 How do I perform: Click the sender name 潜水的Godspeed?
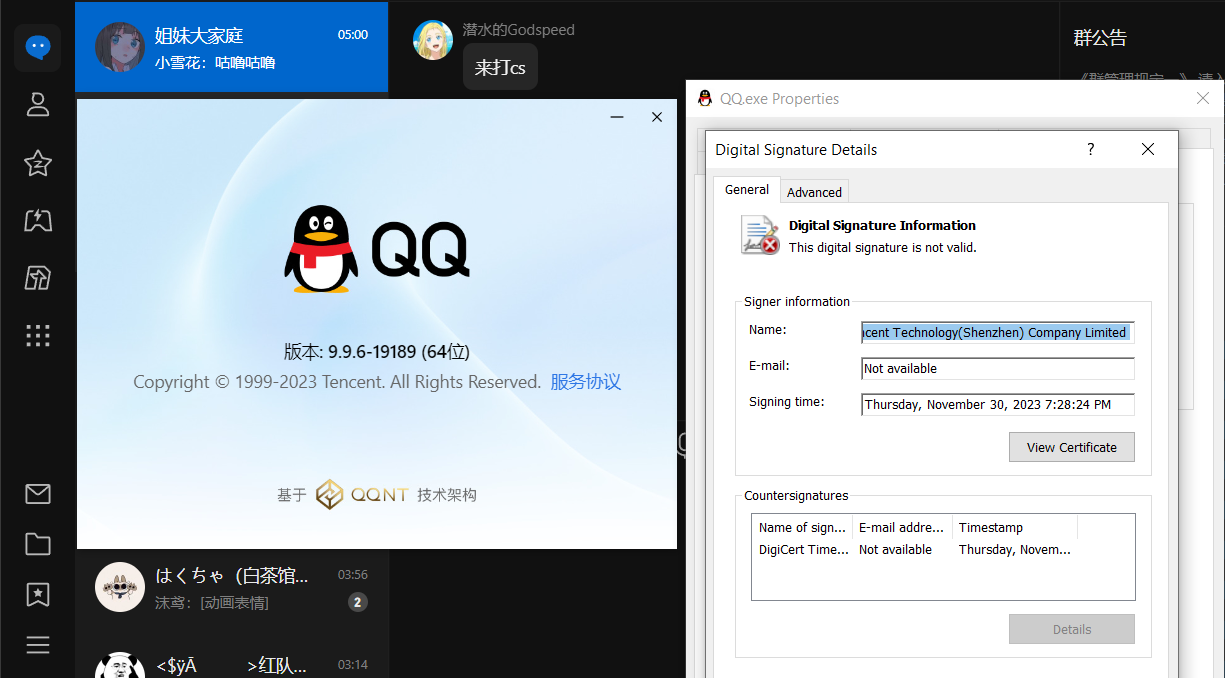(518, 30)
